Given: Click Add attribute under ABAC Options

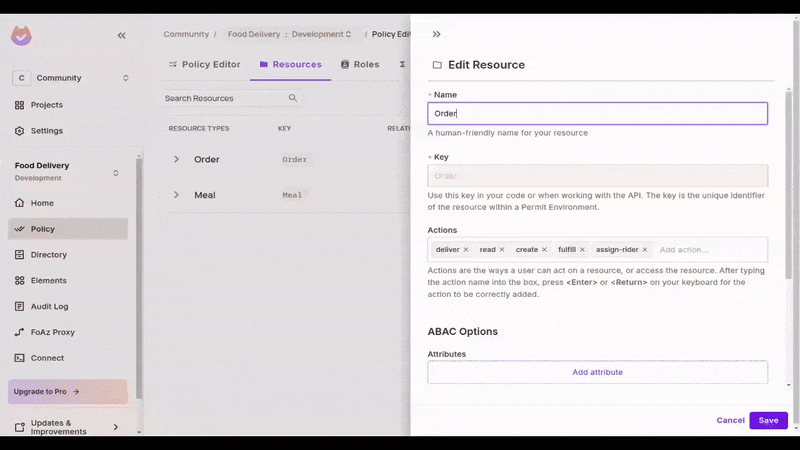Looking at the screenshot, I should (x=597, y=372).
